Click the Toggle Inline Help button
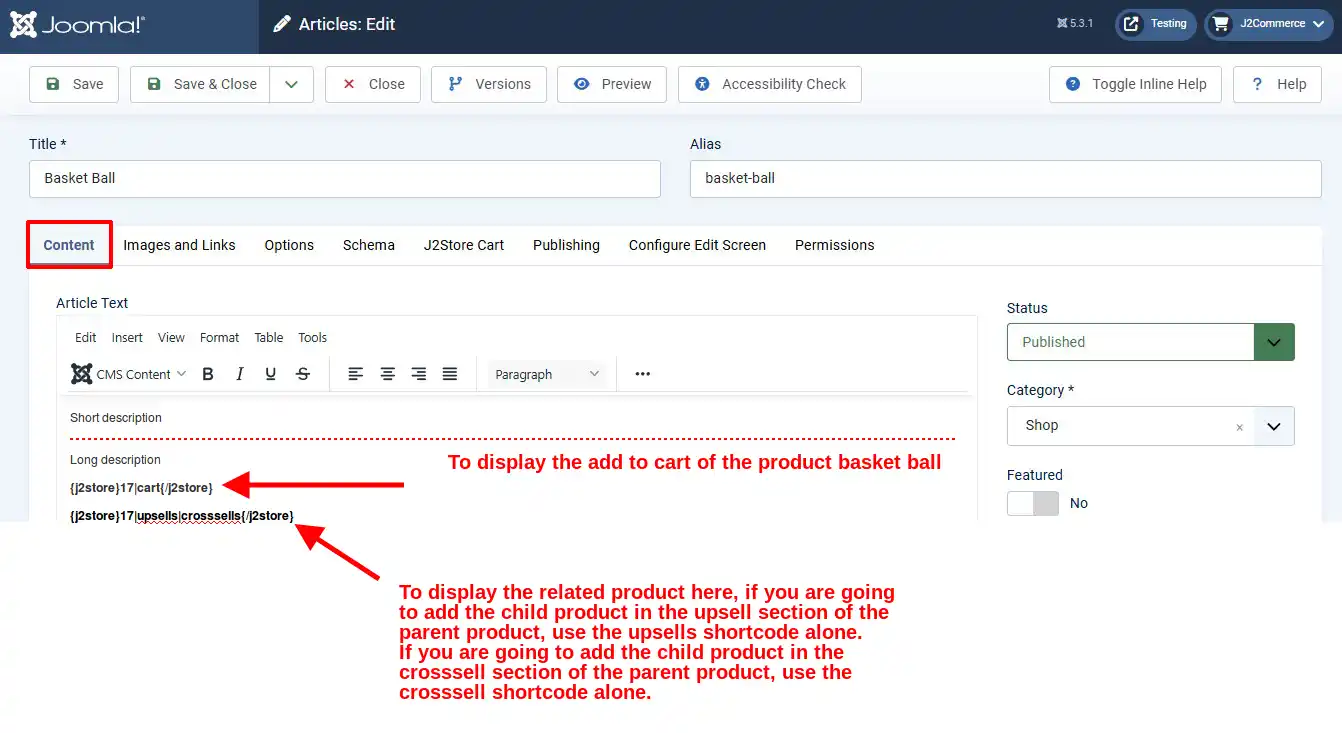Viewport: 1342px width, 733px height. click(x=1136, y=84)
